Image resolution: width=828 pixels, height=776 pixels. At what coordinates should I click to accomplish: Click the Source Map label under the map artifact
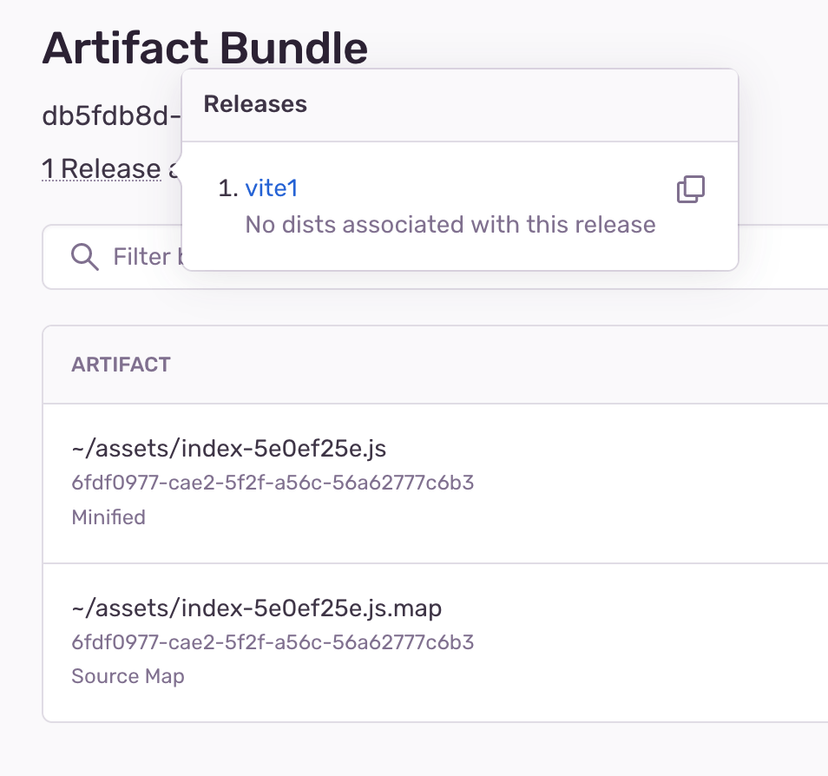pyautogui.click(x=127, y=676)
